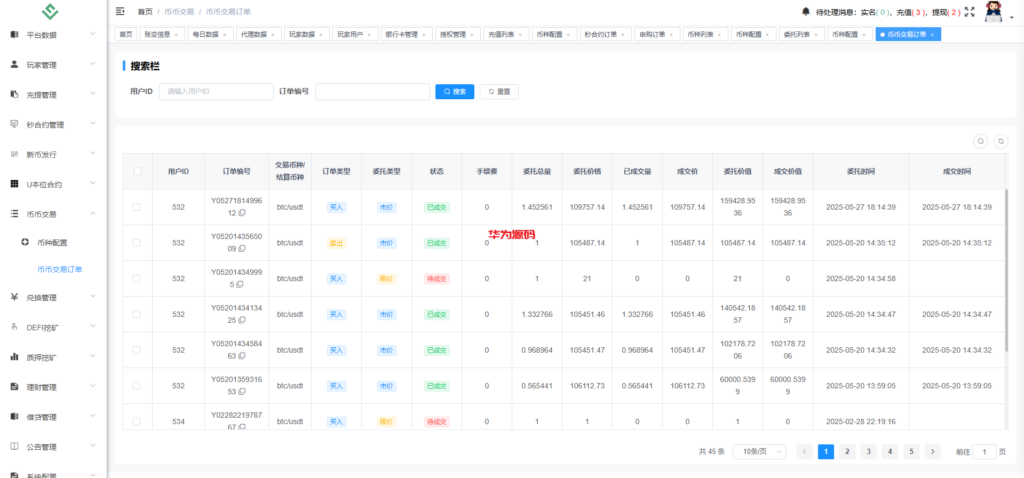Viewport: 1024px width, 478px height.
Task: Click the 玩家管理 person icon
Action: click(14, 64)
